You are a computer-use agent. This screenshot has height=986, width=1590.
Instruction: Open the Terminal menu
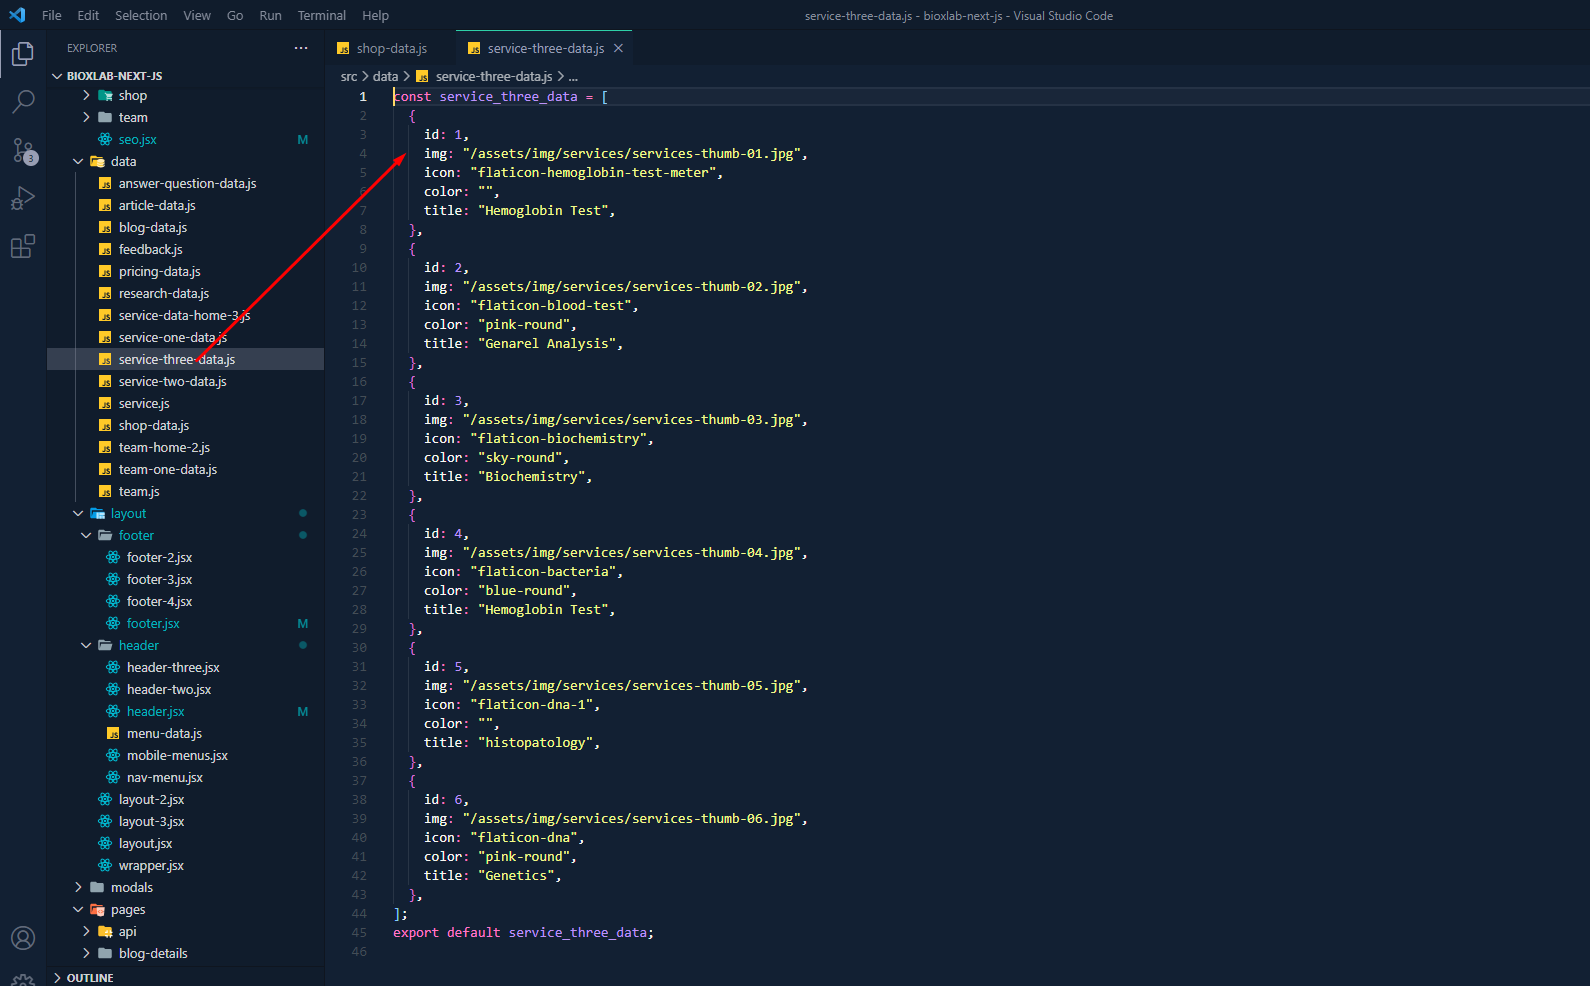pos(321,16)
